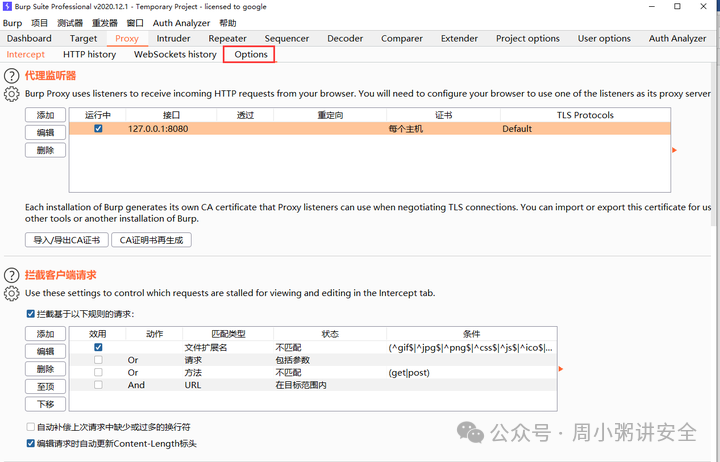The width and height of the screenshot is (720, 462).
Task: Select the ^gif$|^jpg$ condition cell
Action: (470, 348)
